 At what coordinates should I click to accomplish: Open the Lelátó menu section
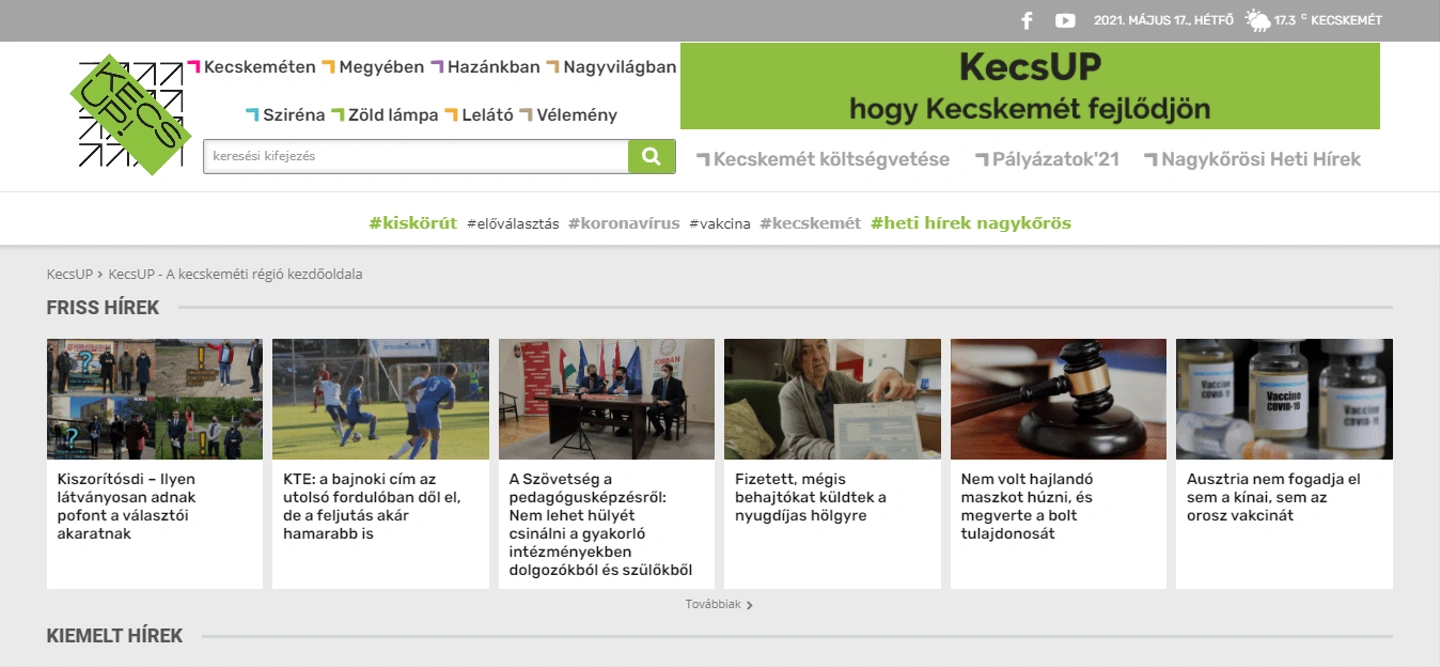click(479, 115)
